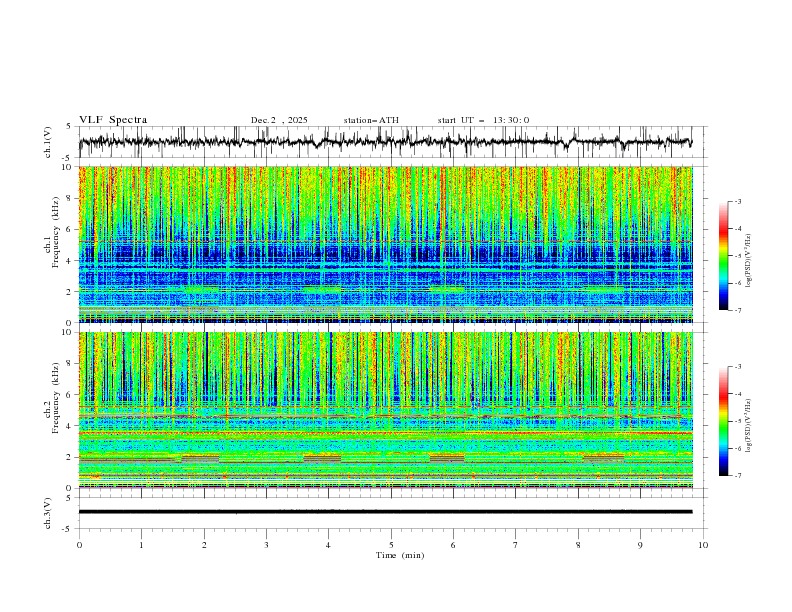
Task: Click the time axis tick label '3'
Action: pos(266,545)
